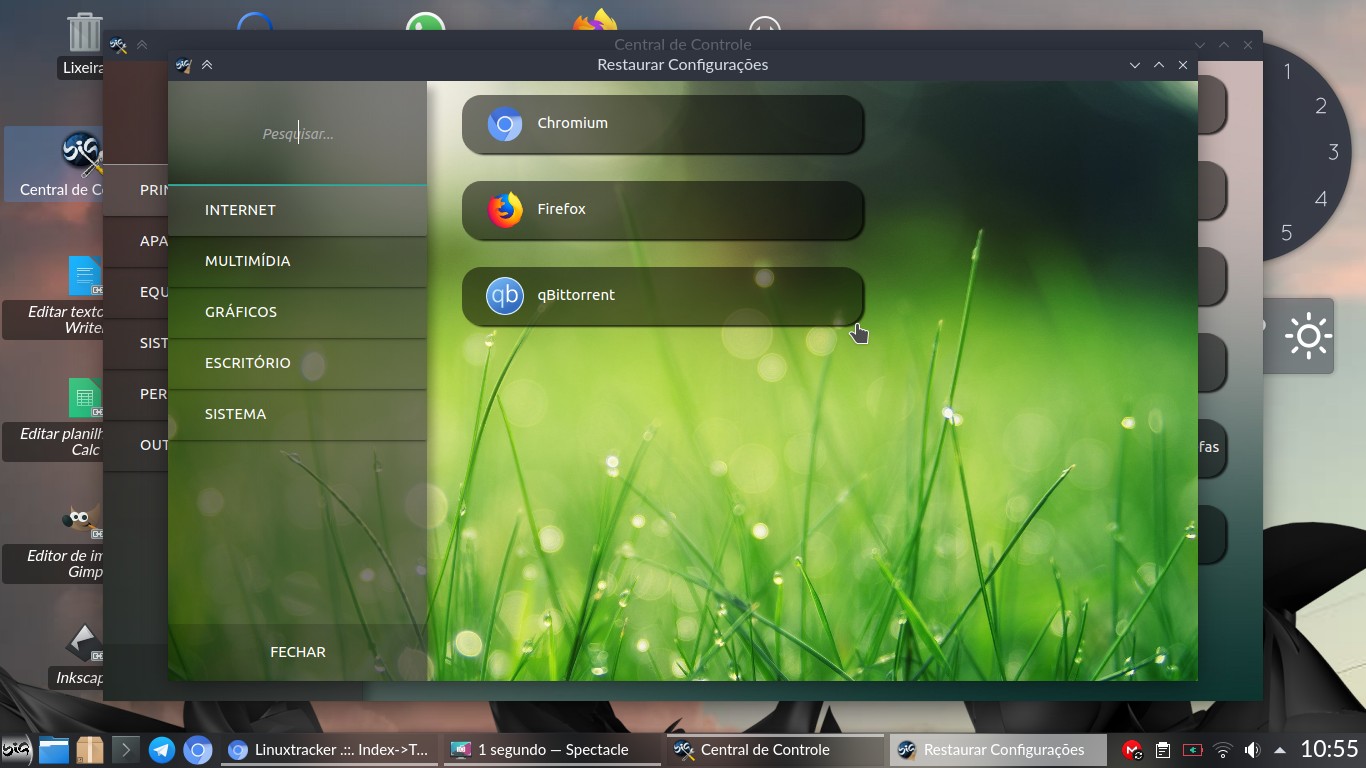Open the Chromium restore entry
The height and width of the screenshot is (768, 1366).
tap(662, 124)
